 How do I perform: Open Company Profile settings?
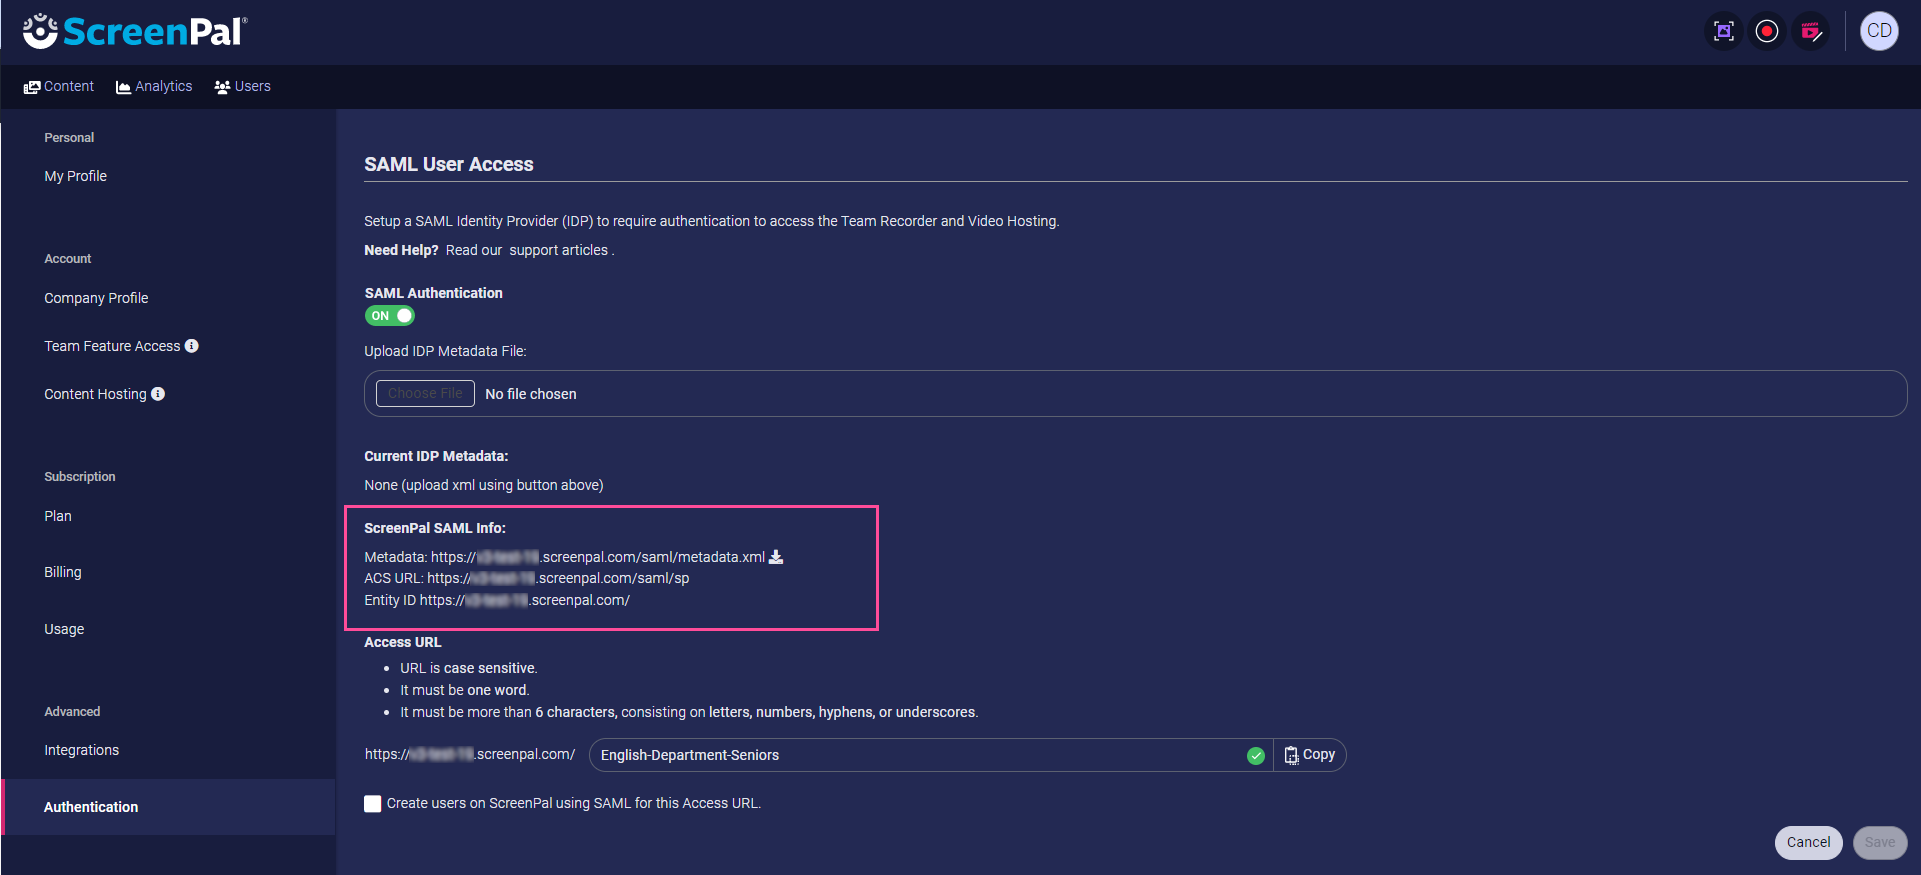(96, 298)
